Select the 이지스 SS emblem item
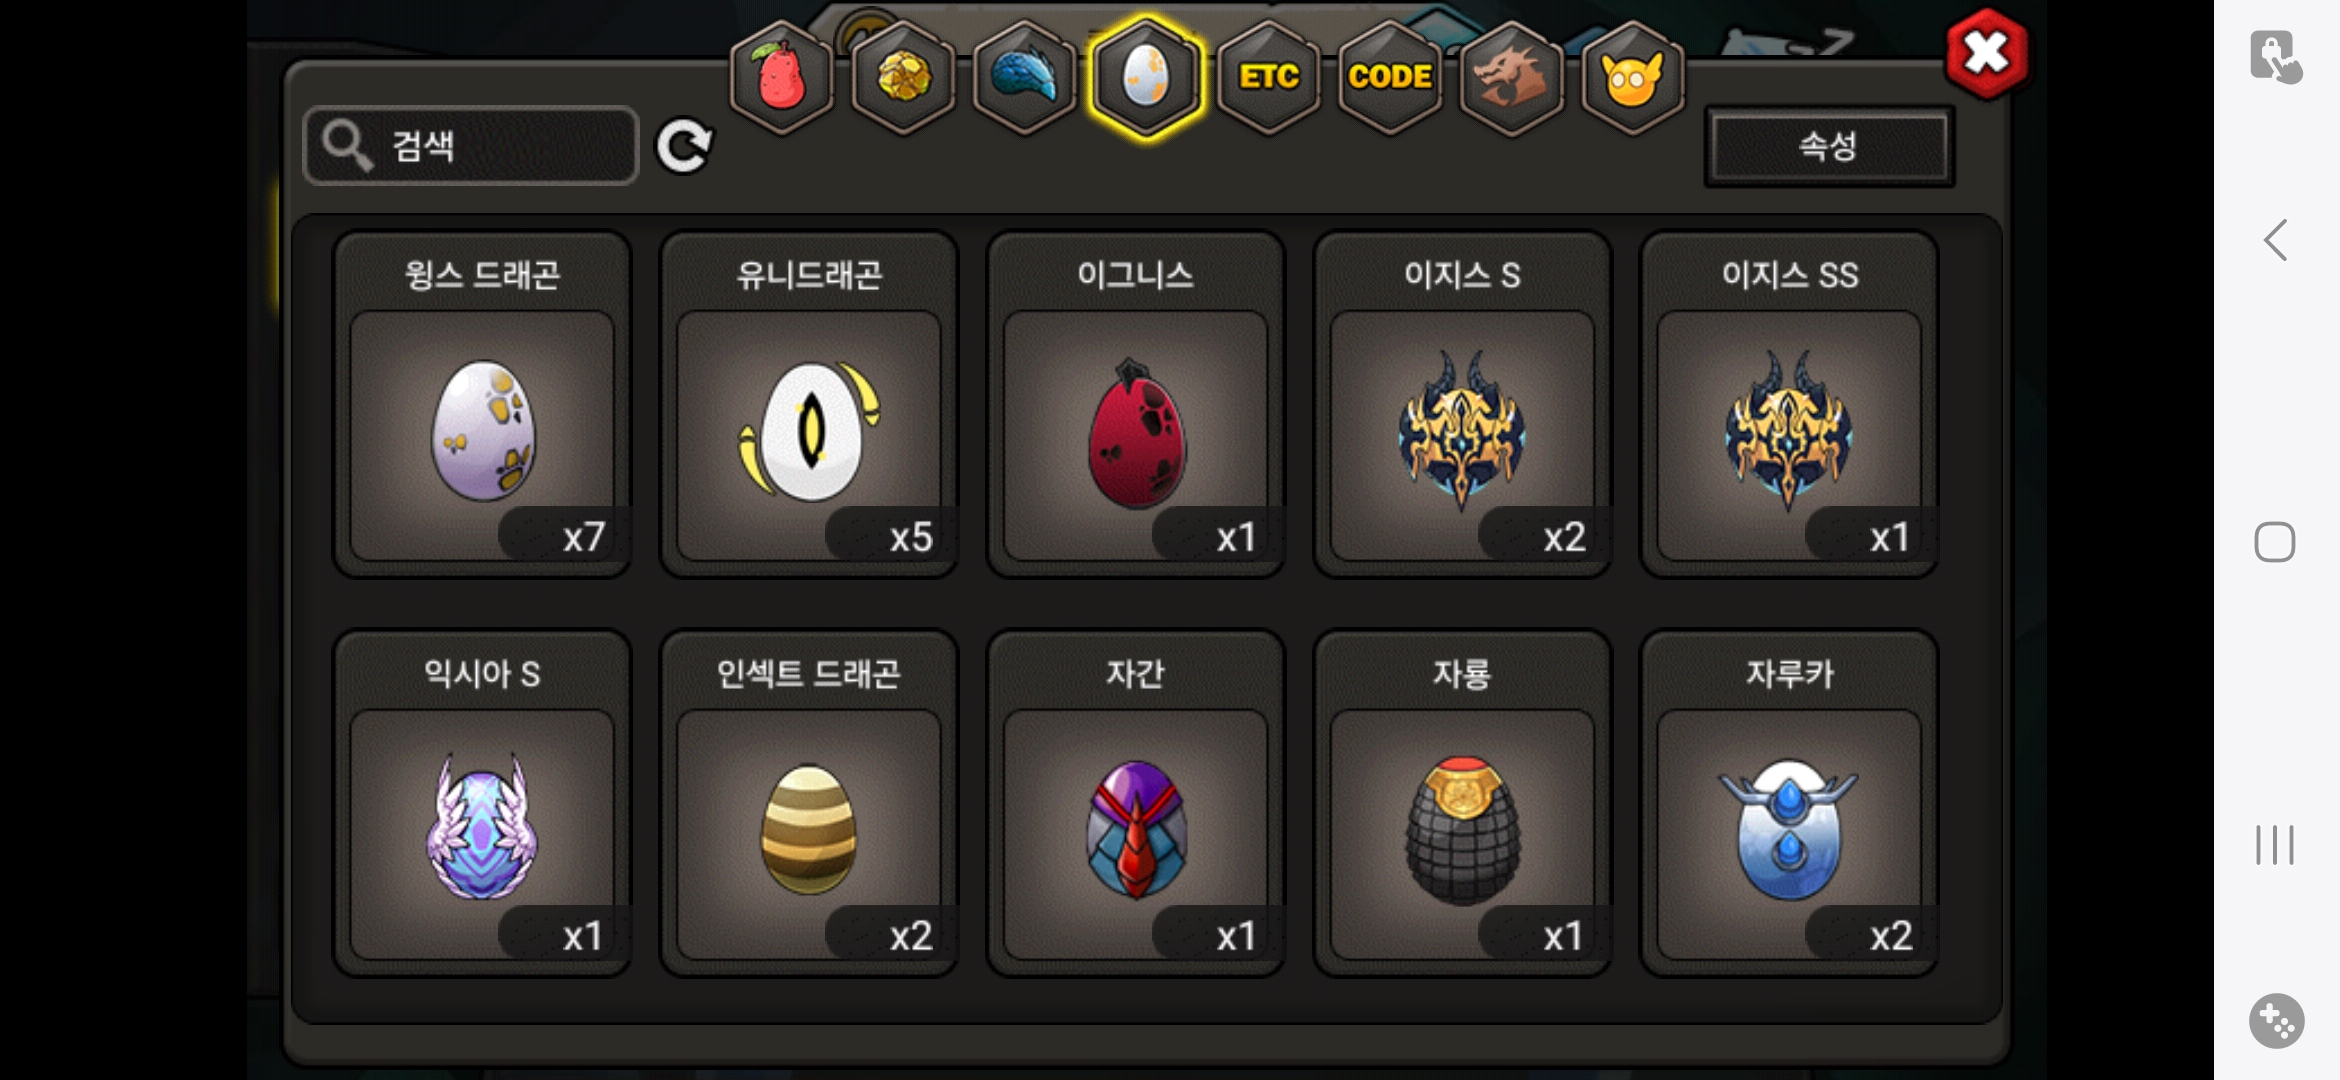This screenshot has height=1080, width=2340. coord(1790,404)
